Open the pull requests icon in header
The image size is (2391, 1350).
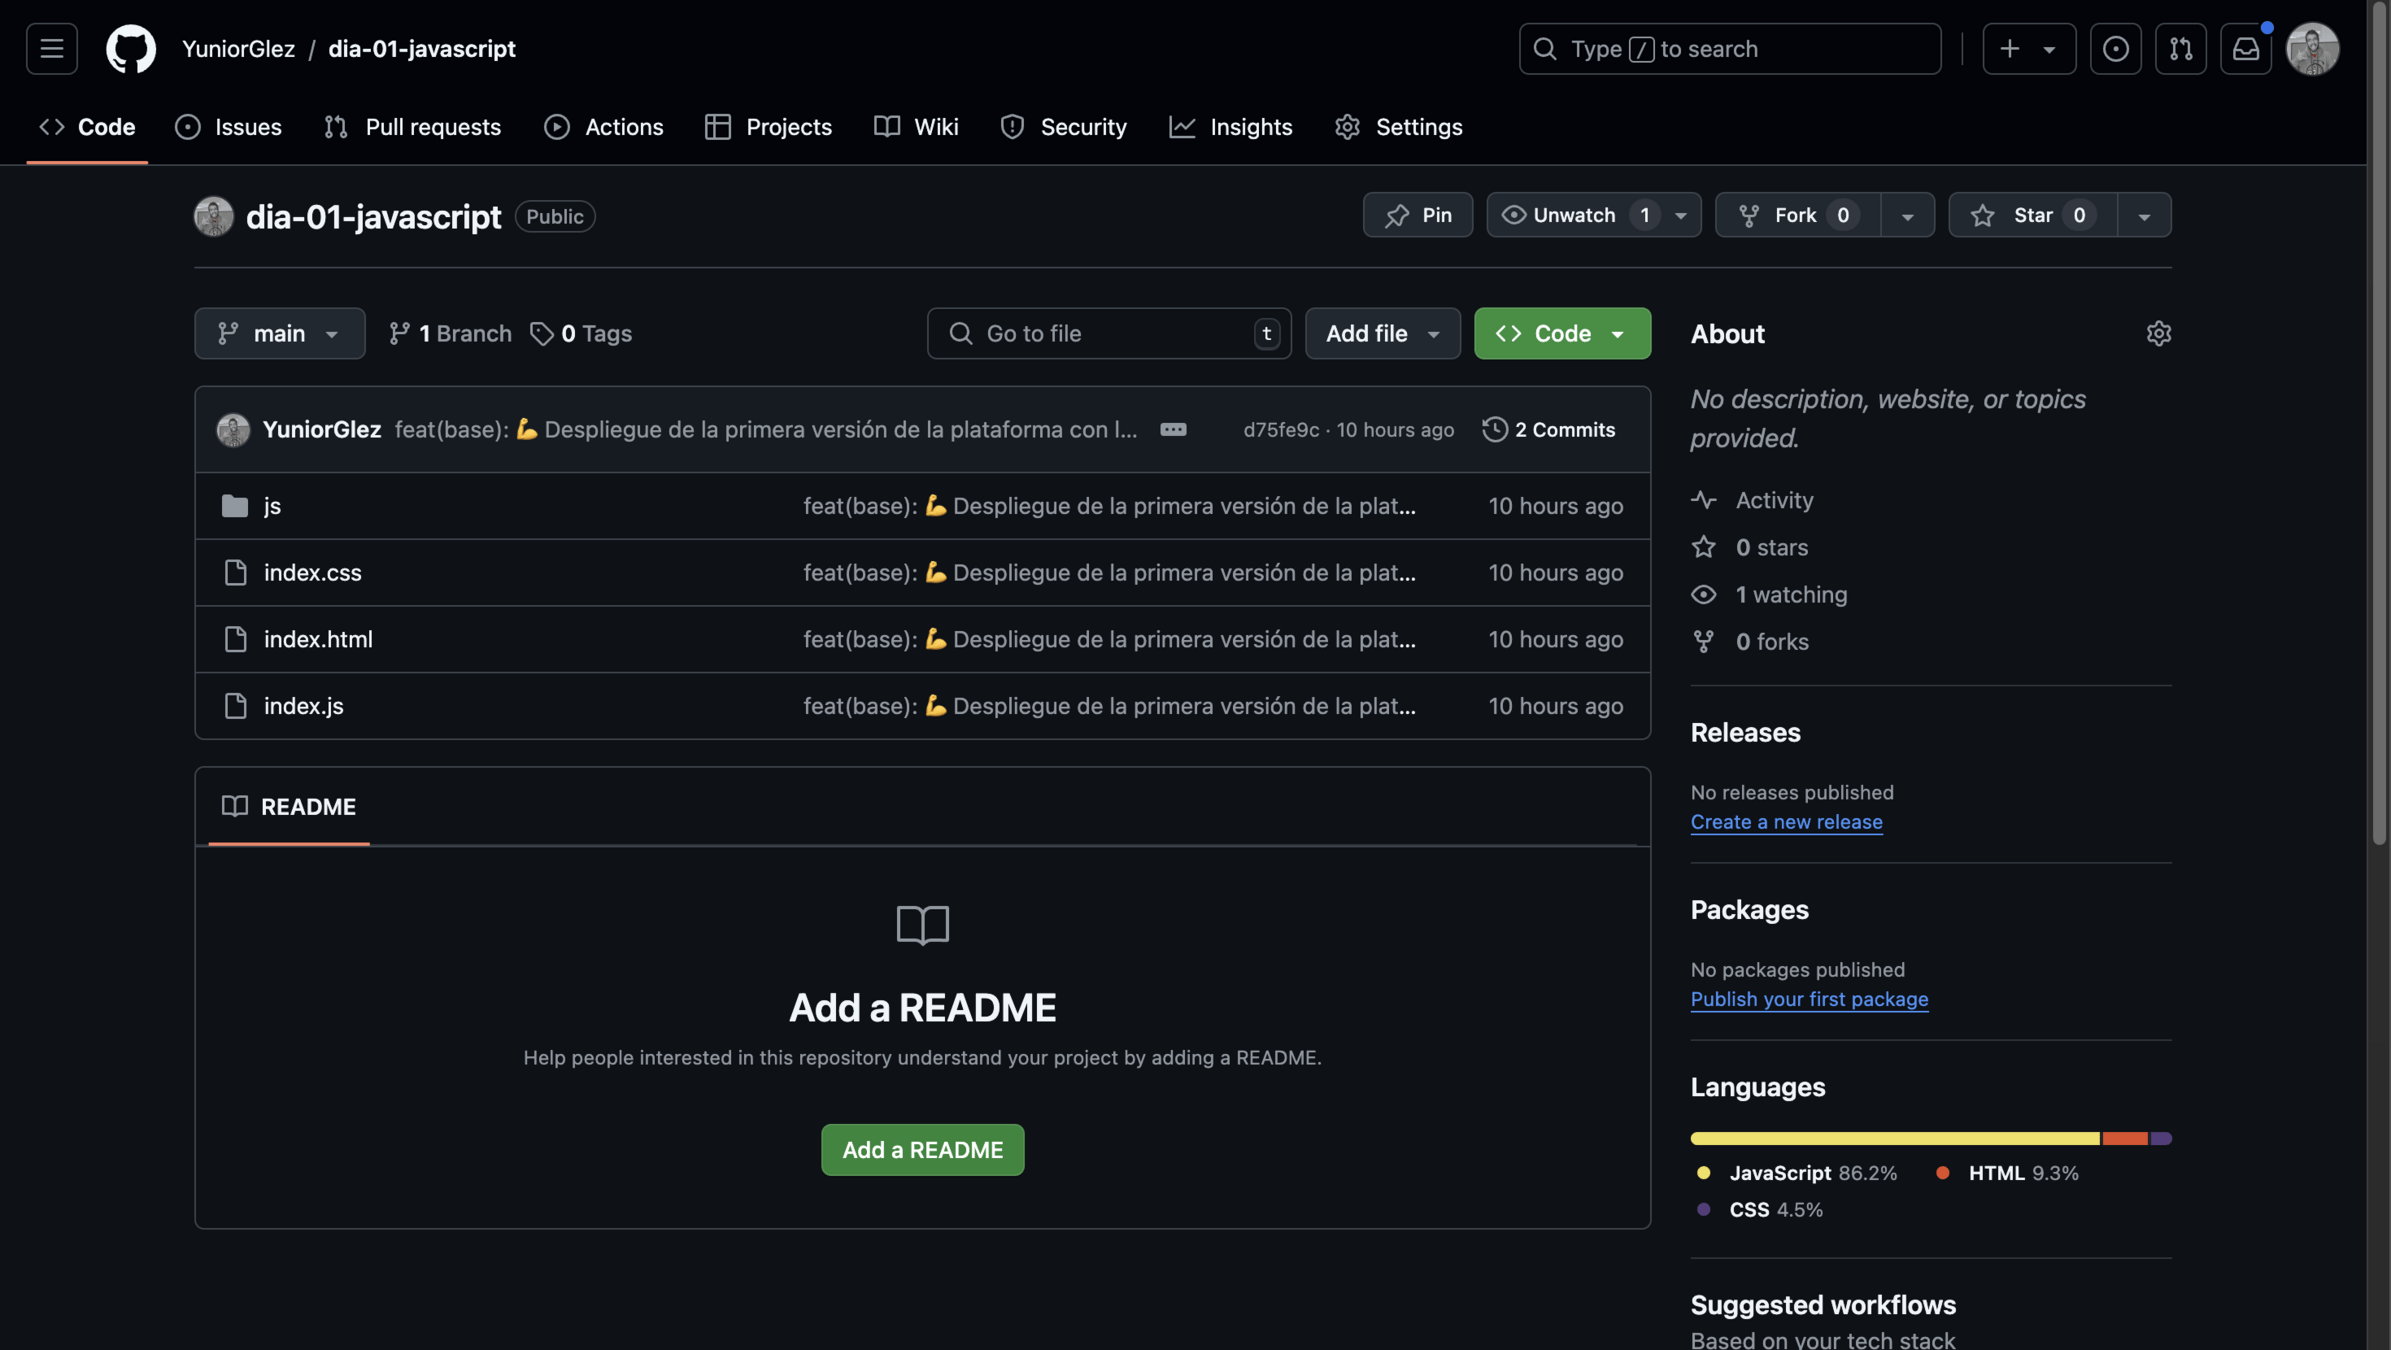tap(2180, 48)
